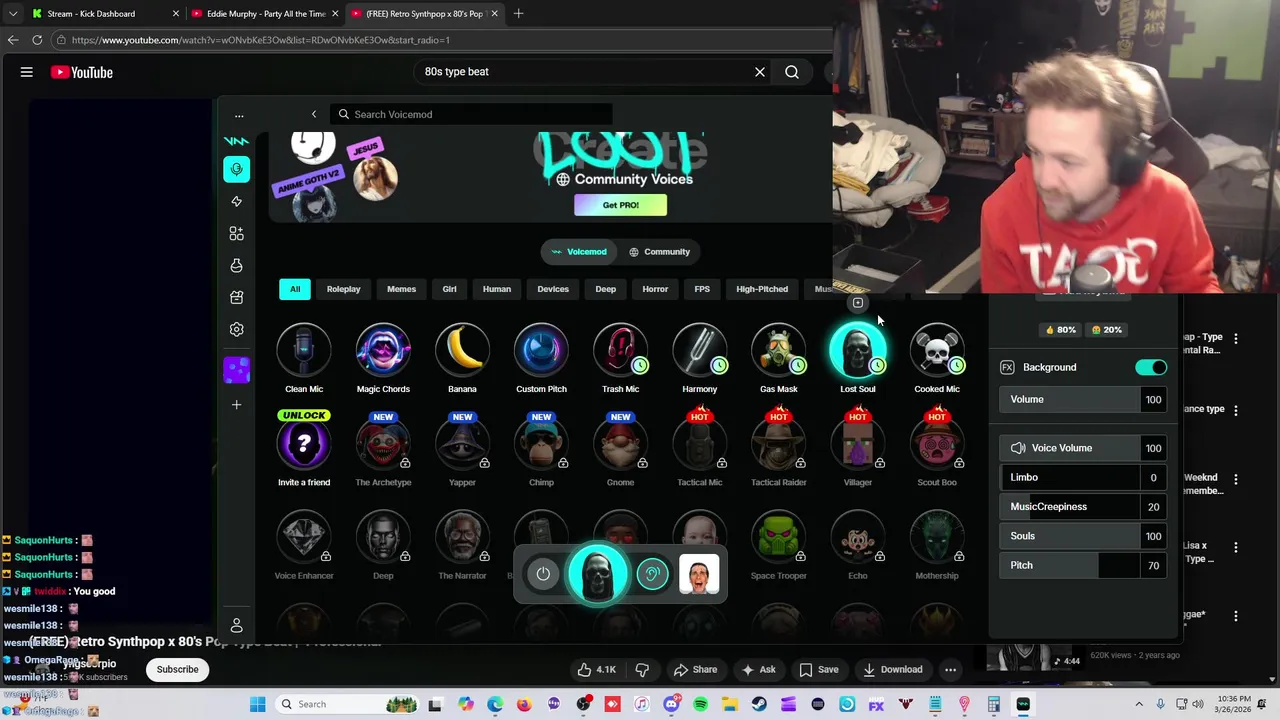Select the Harmony voice

pyautogui.click(x=700, y=350)
